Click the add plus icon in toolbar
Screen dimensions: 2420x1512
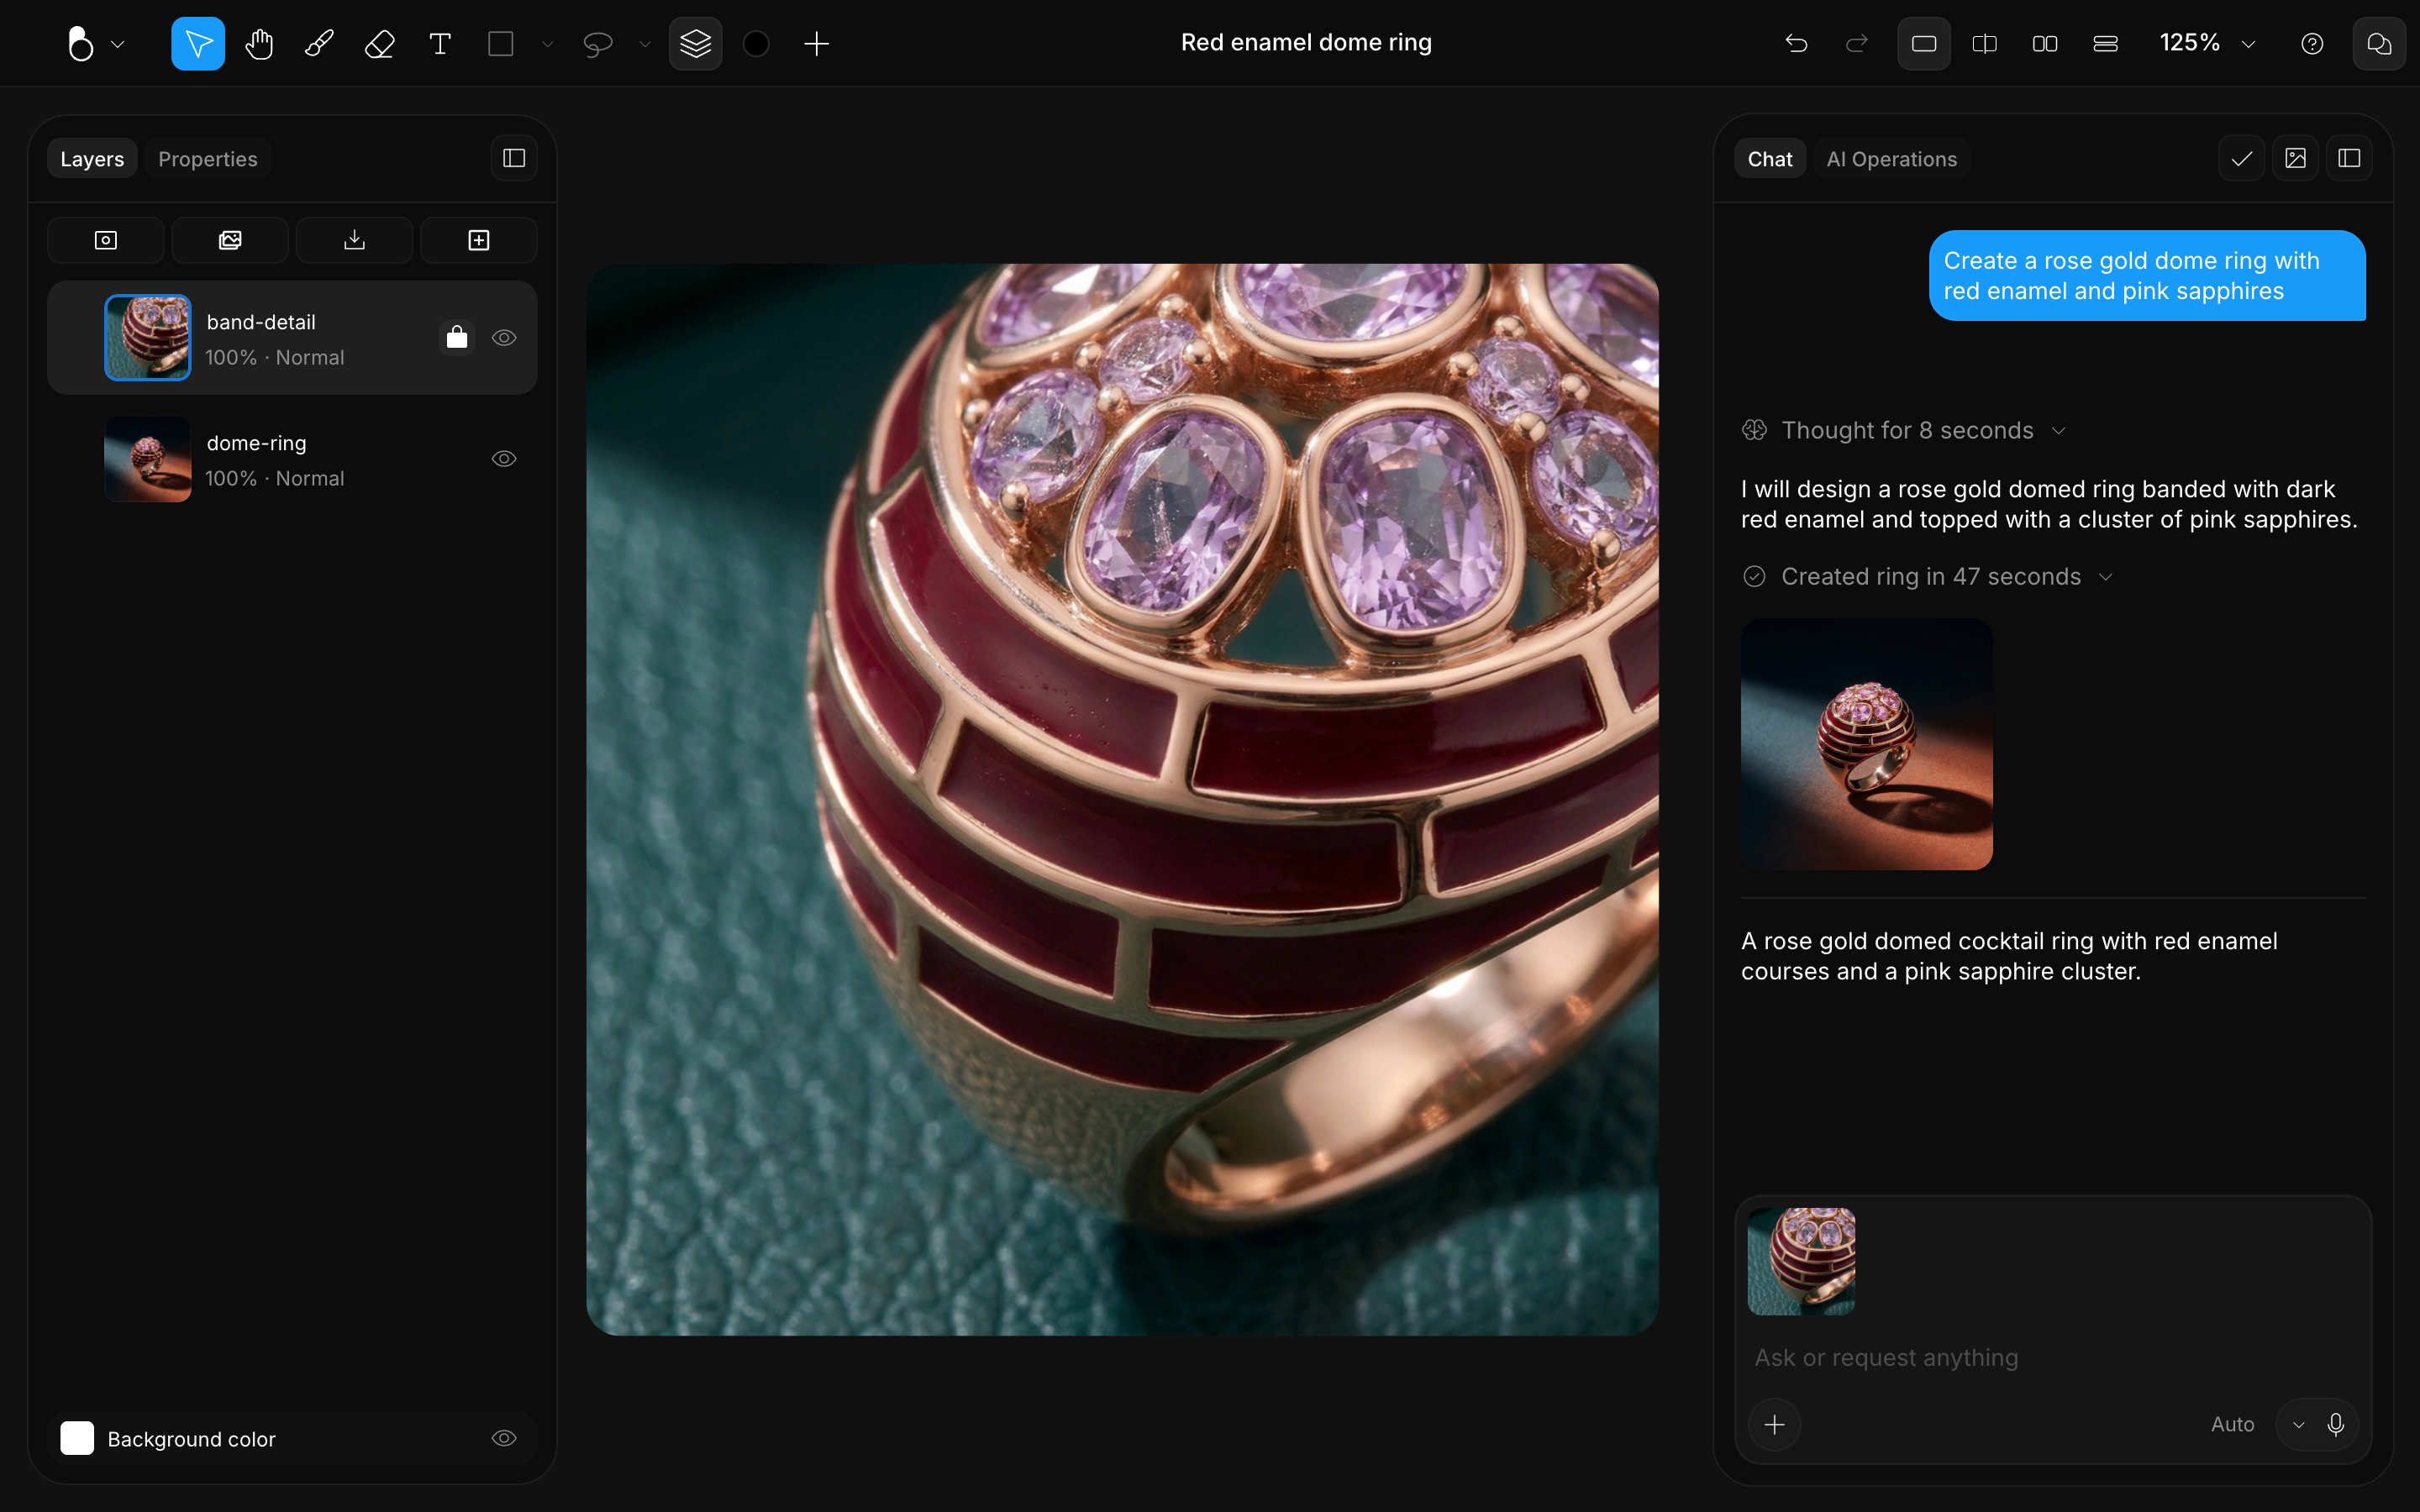tap(817, 43)
